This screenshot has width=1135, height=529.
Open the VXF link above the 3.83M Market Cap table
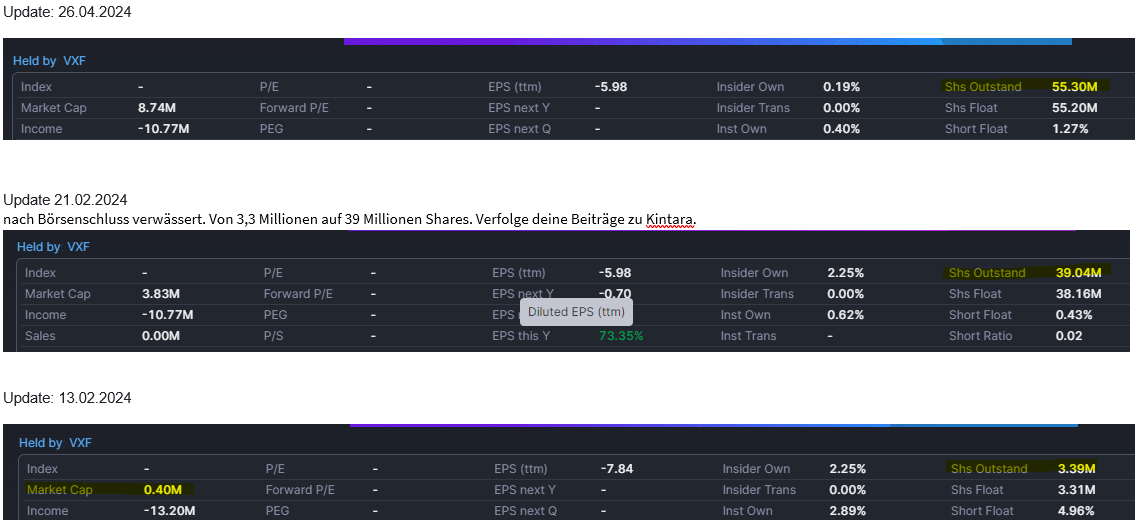click(78, 247)
